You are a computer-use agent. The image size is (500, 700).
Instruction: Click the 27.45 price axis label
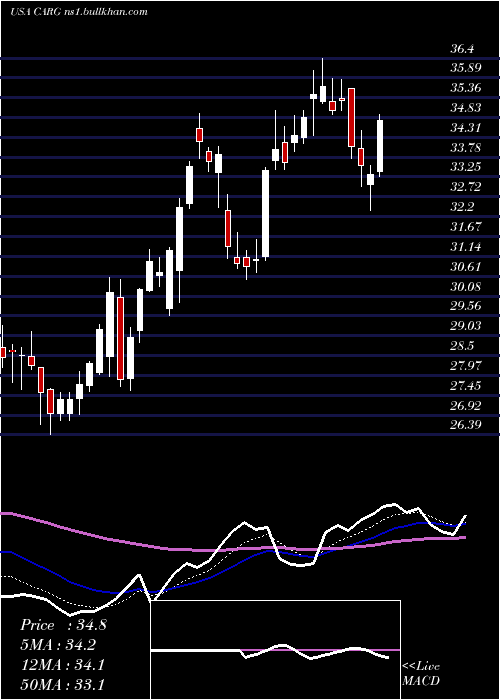click(465, 385)
